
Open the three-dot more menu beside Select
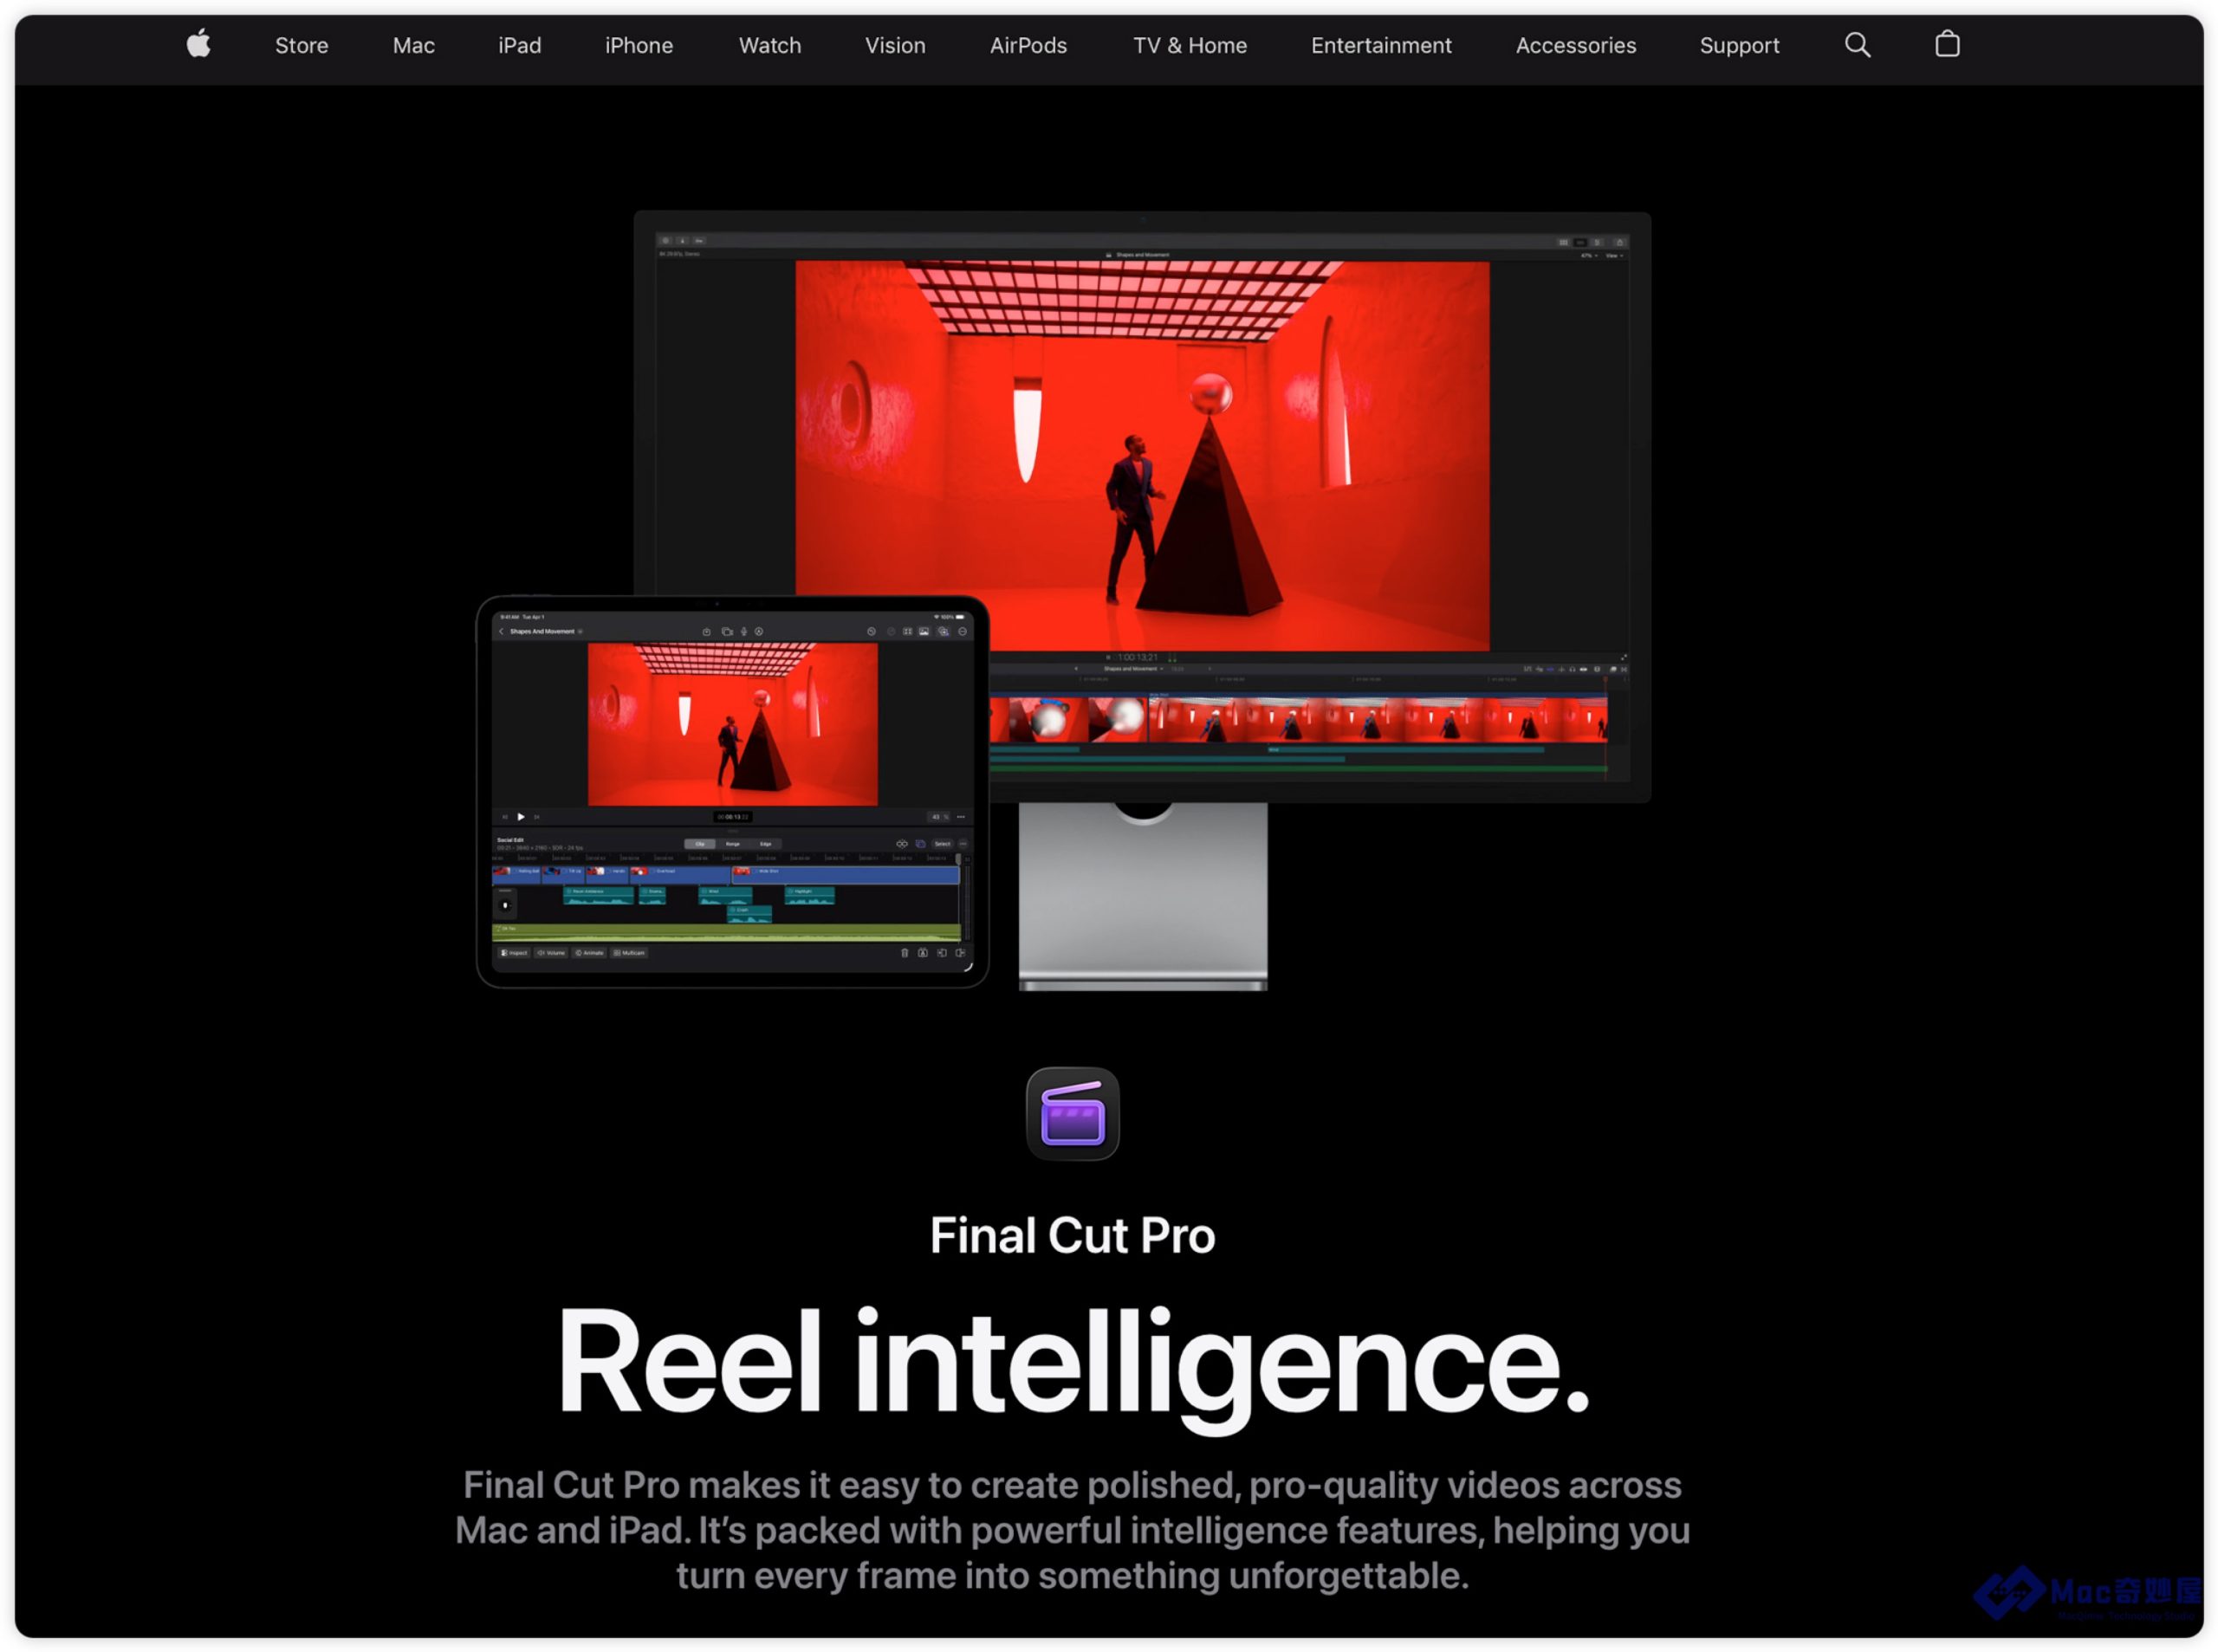963,844
